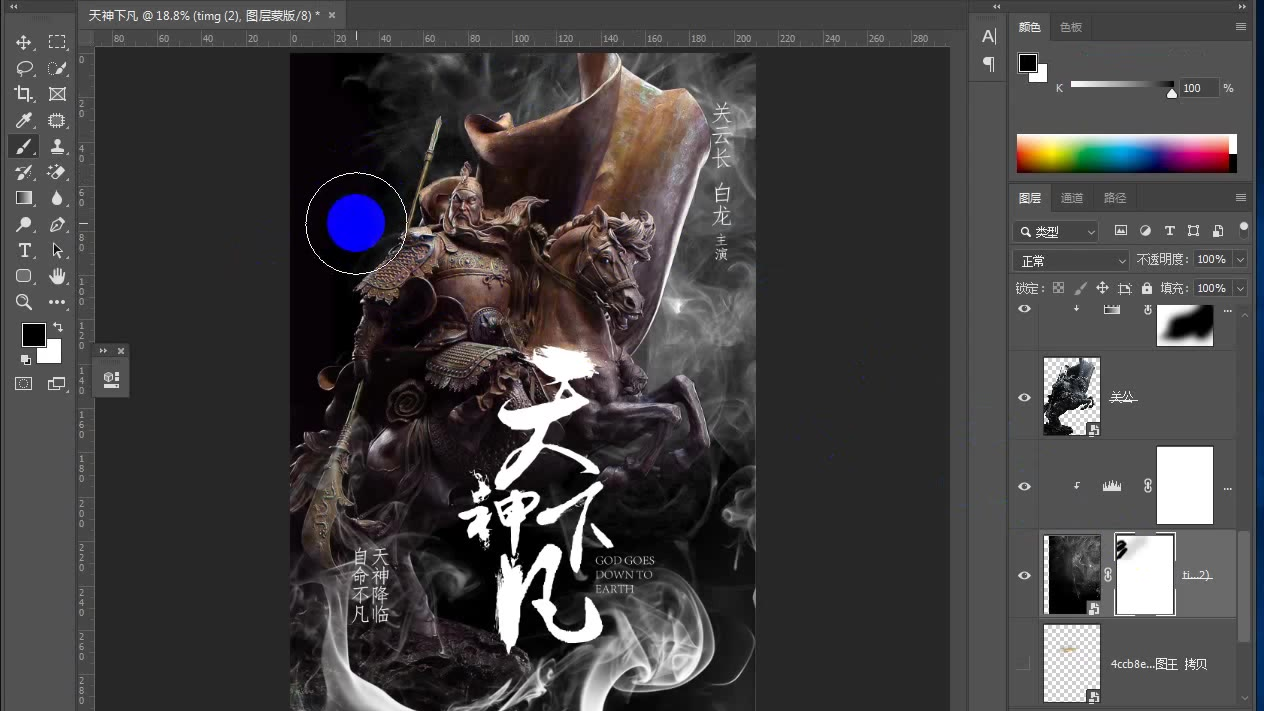Select the Eyedropper tool
Screen dimensions: 1264x711
coord(24,120)
